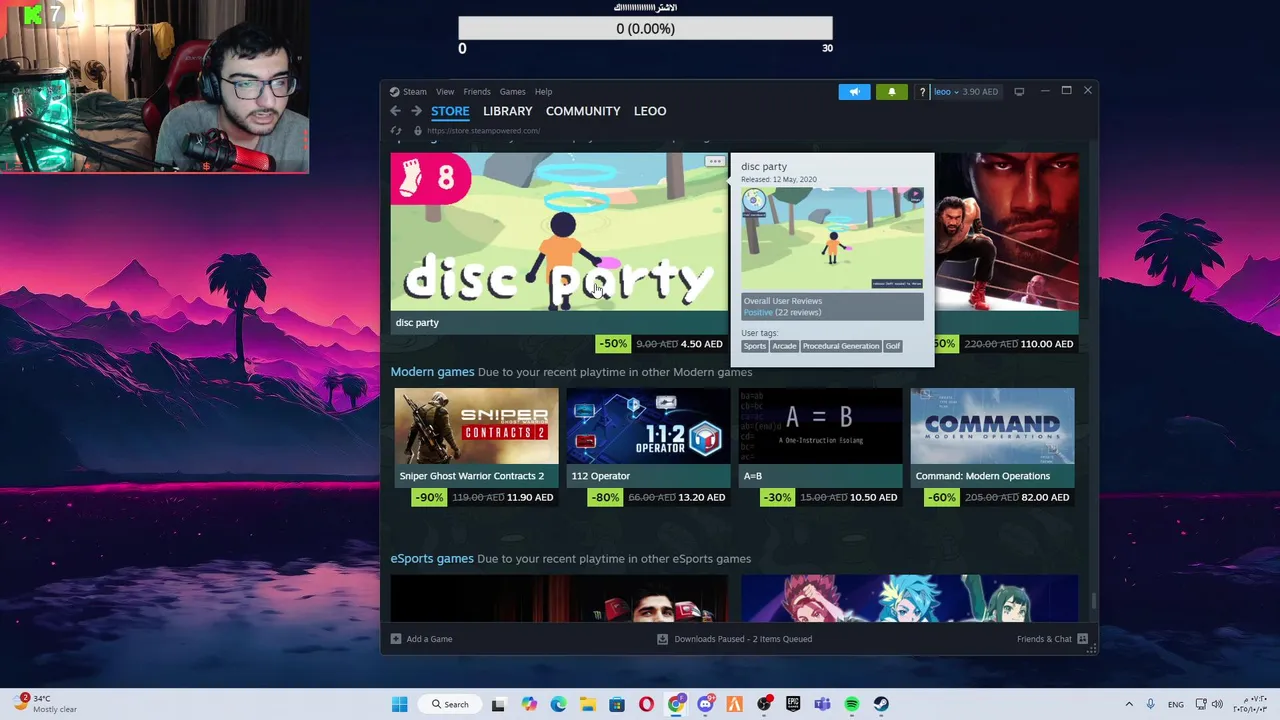Open Microsoft Store from the taskbar
Viewport: 1280px width, 720px height.
[617, 704]
